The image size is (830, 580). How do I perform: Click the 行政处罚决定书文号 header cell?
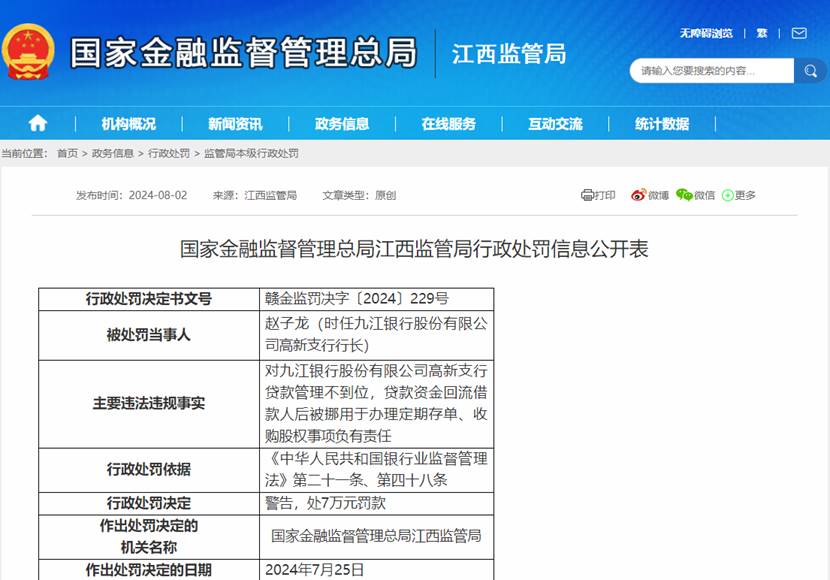click(x=149, y=299)
